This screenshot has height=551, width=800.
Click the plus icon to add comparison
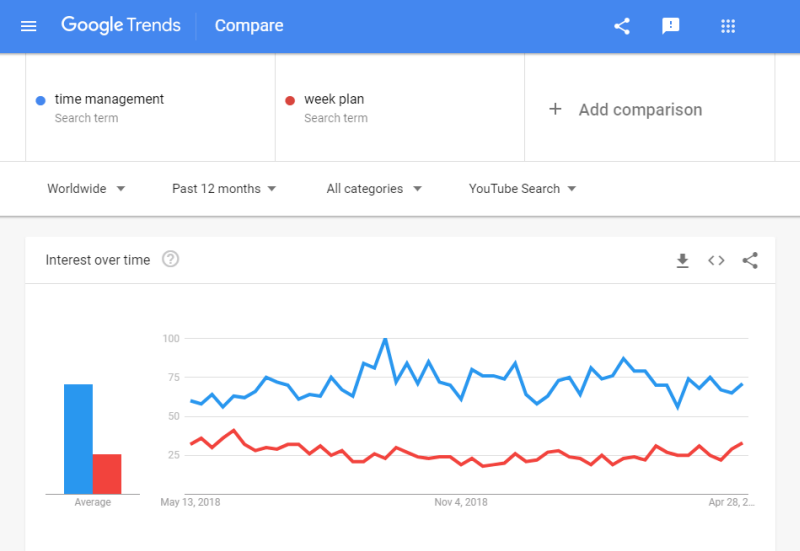coord(555,109)
